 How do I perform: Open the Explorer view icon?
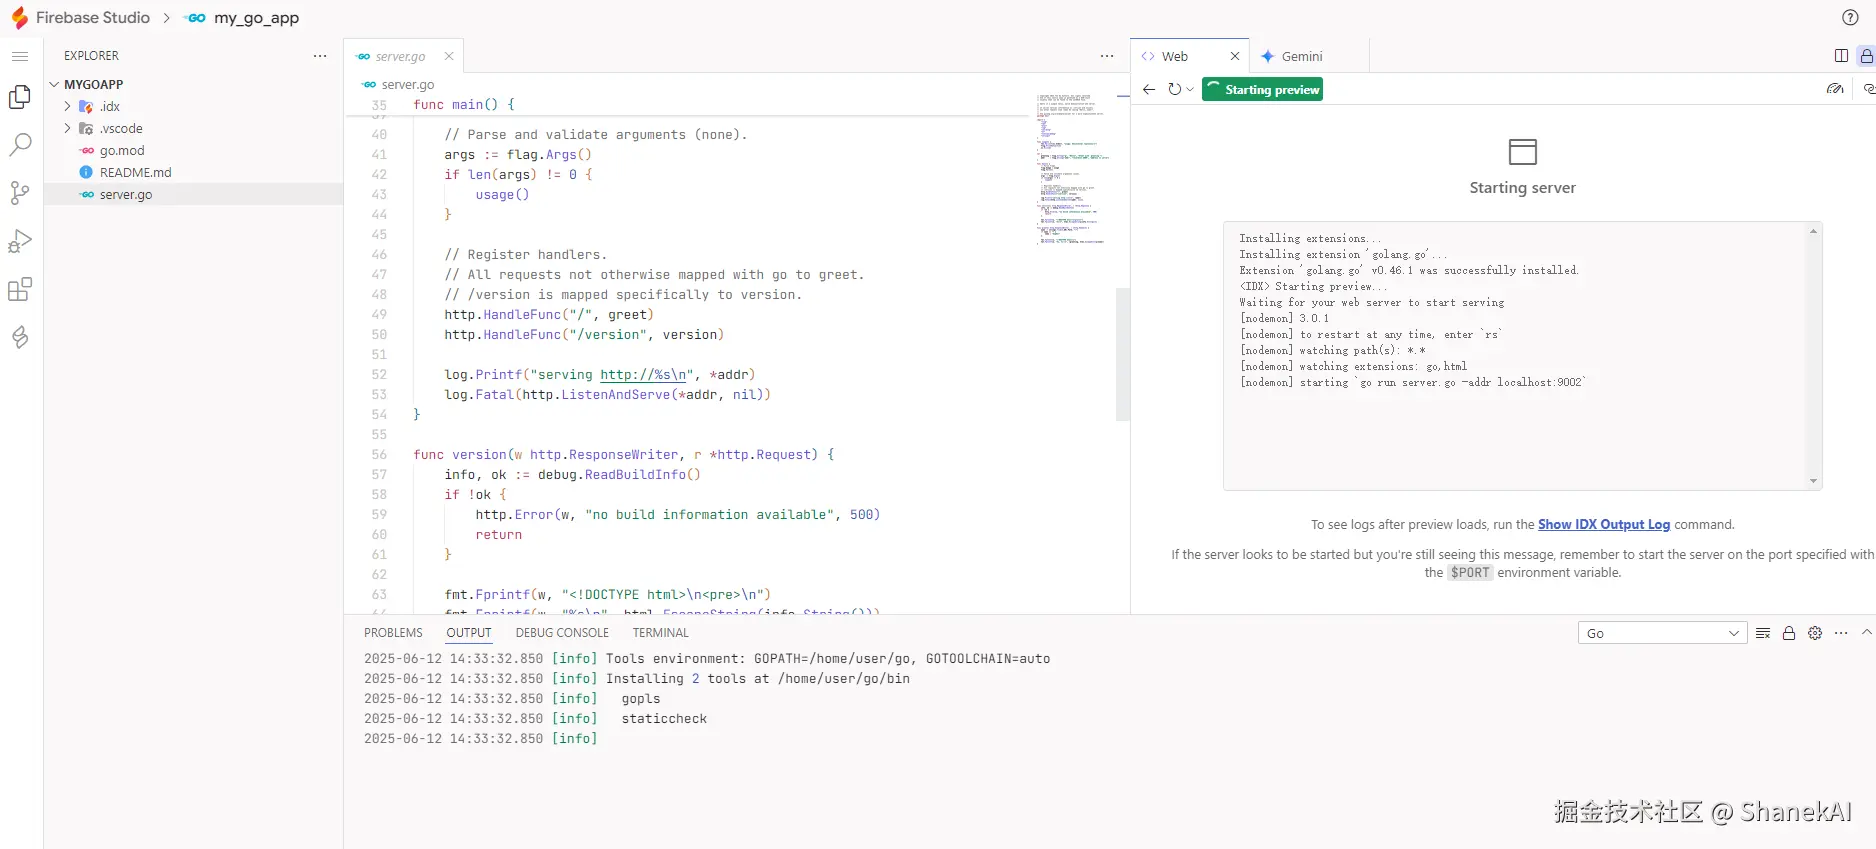[x=20, y=97]
